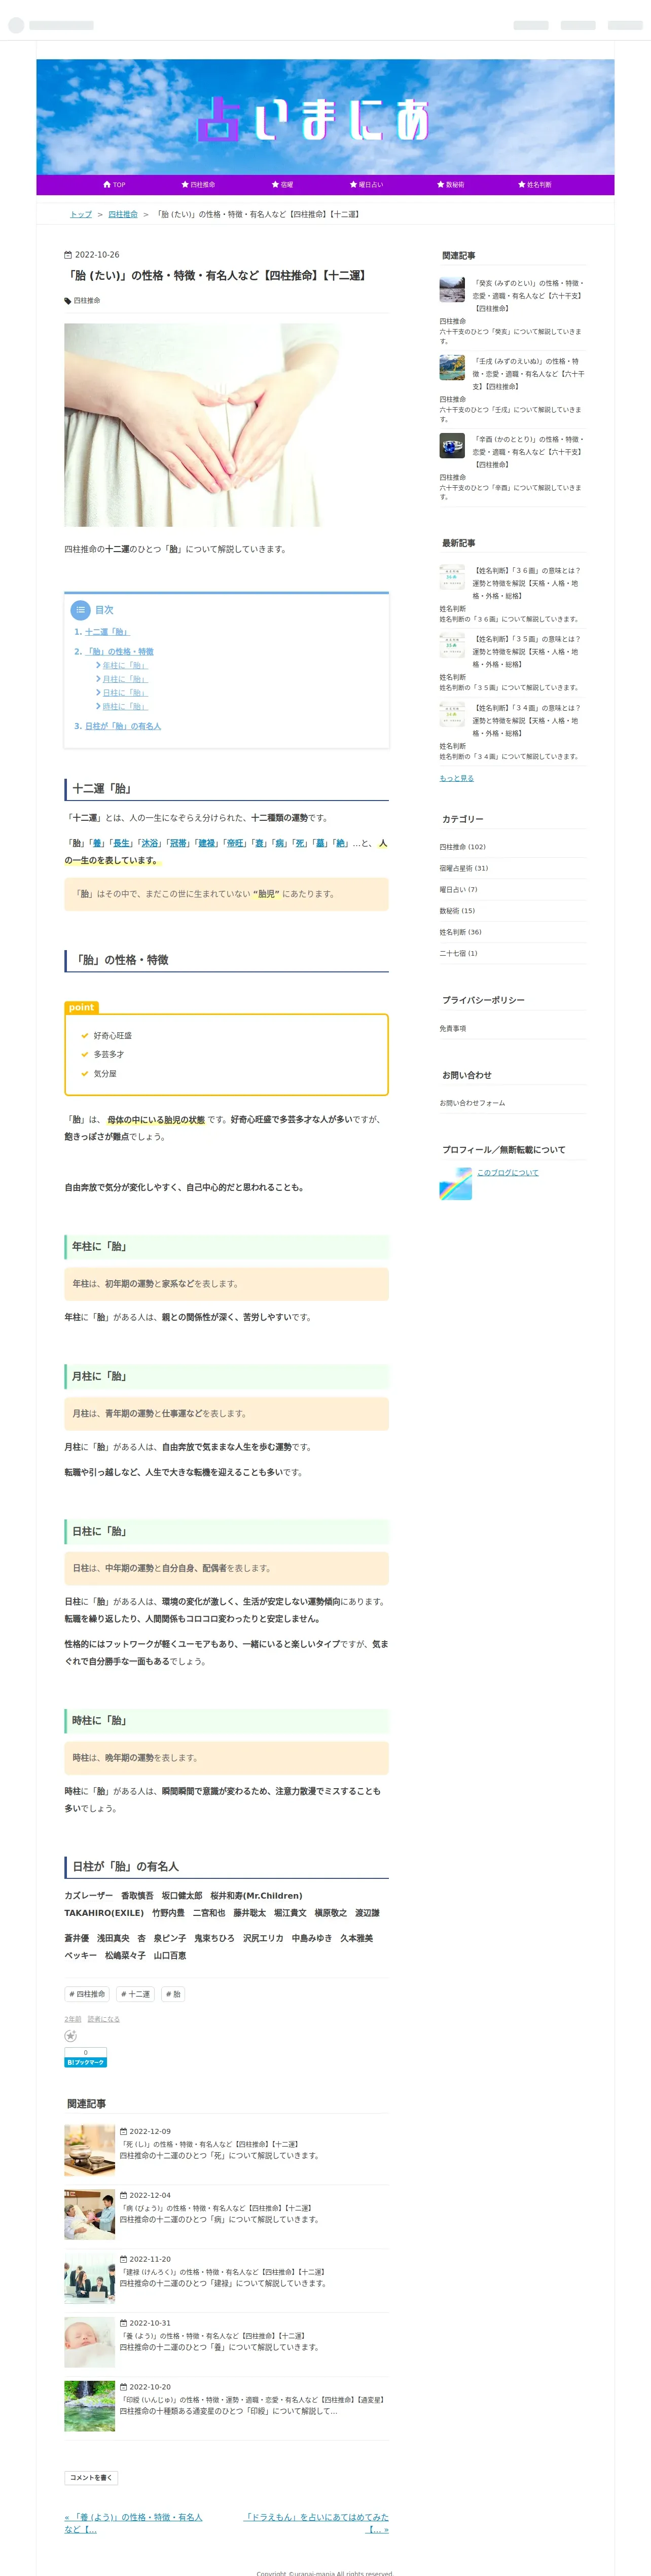Open sidebar thumbnail for 「辛酉 (かのととり)」
The image size is (651, 2576).
click(x=452, y=445)
